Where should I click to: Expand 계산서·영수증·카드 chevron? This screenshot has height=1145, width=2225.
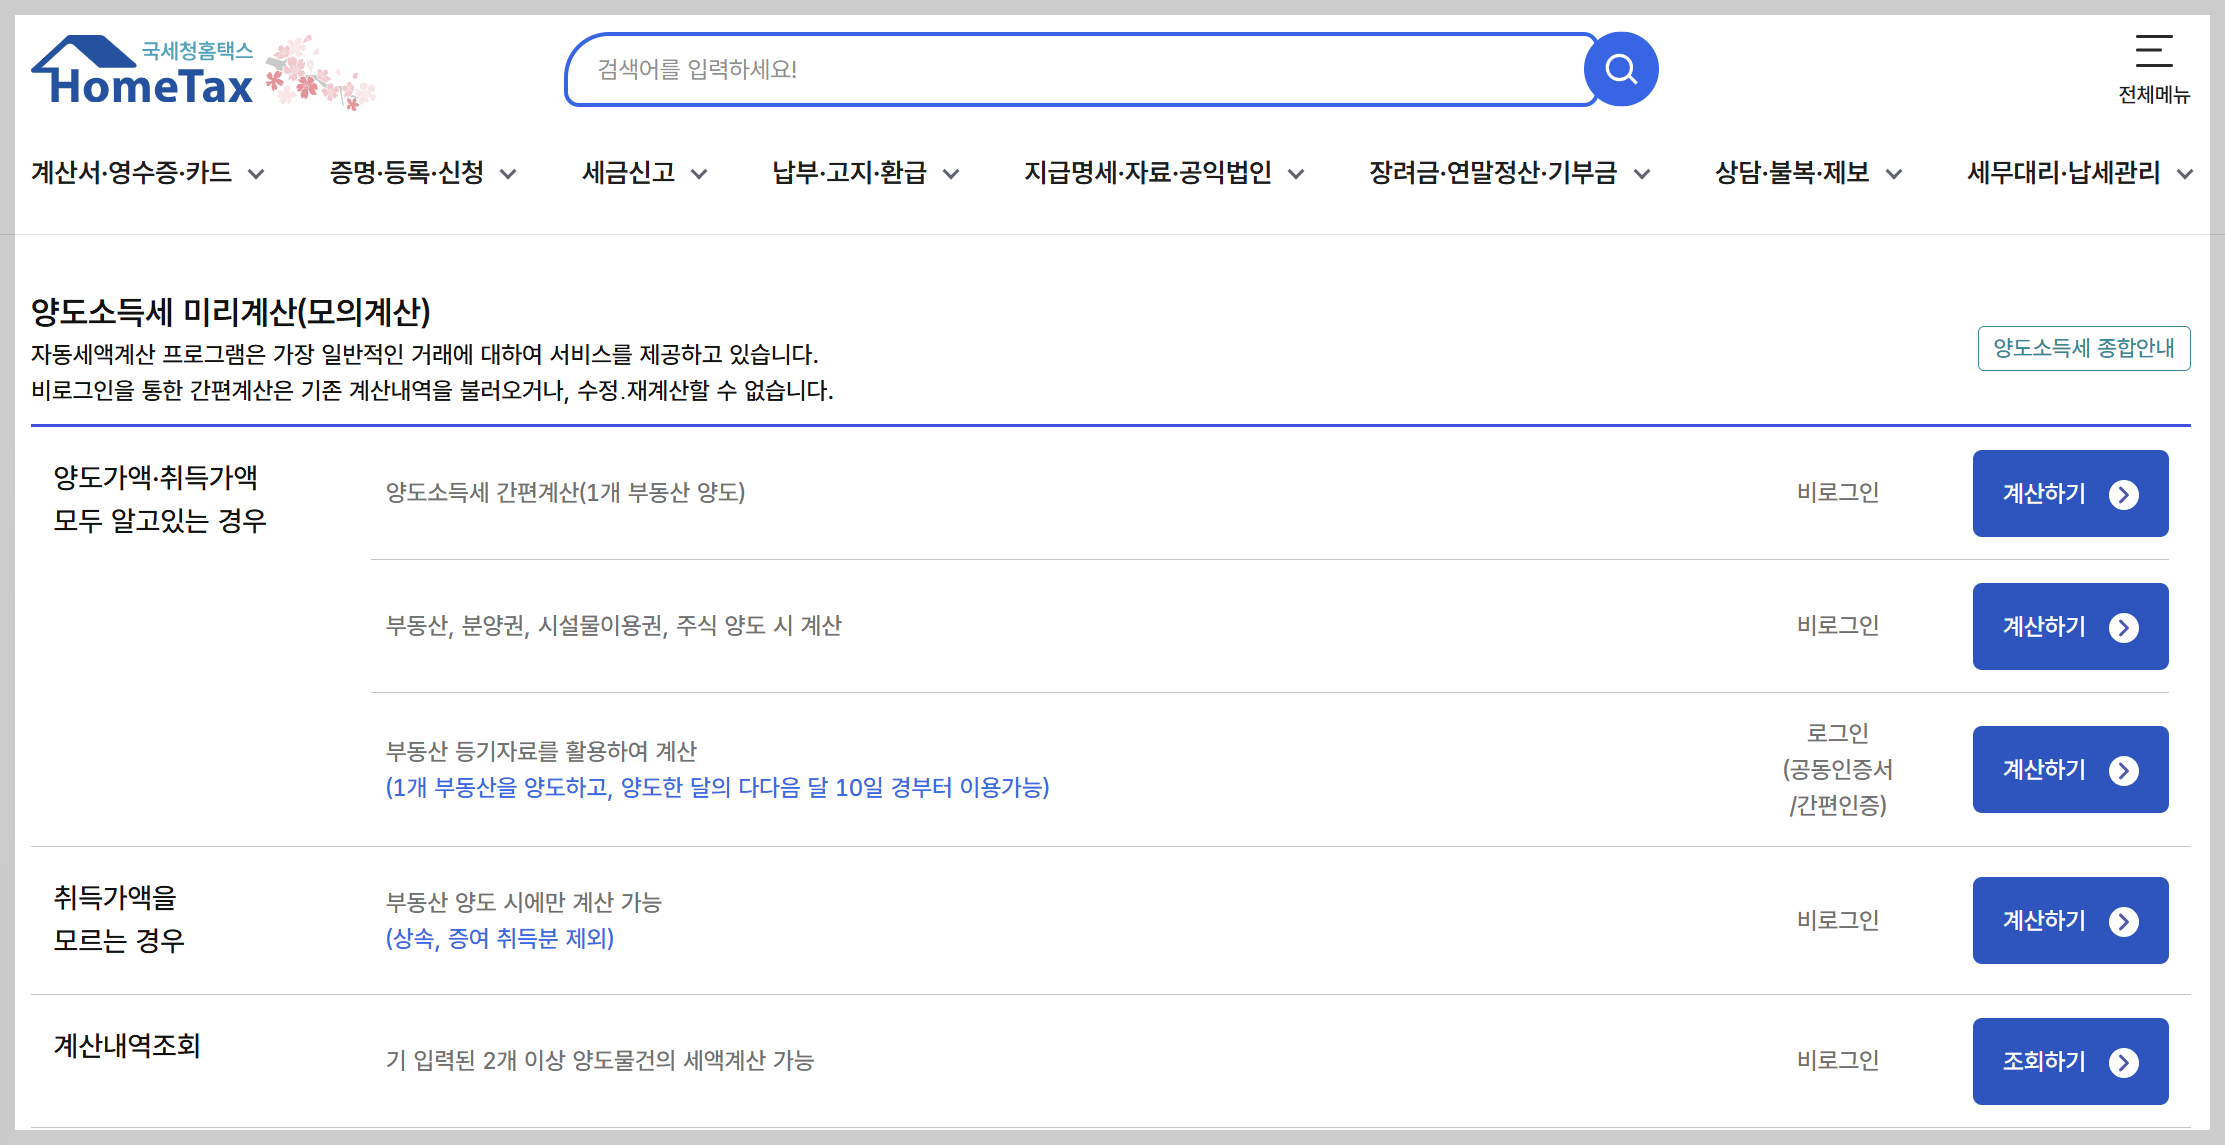point(257,174)
